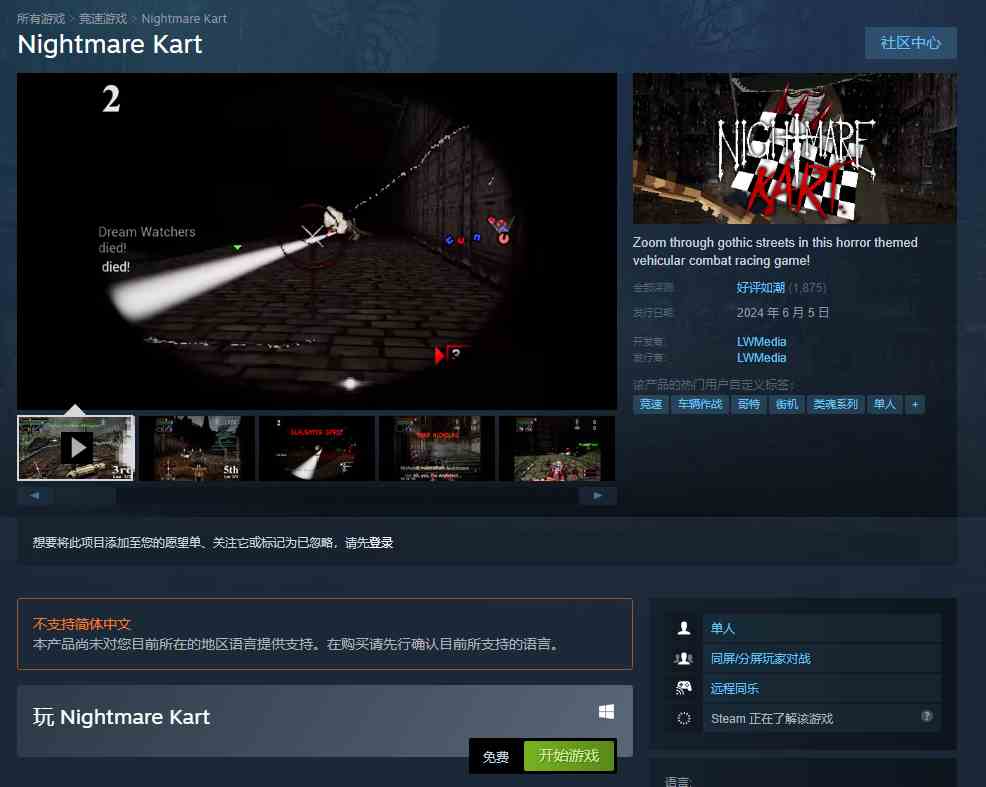The height and width of the screenshot is (787, 986).
Task: Select the second screenshot thumbnail showing 5th
Action: (x=197, y=448)
